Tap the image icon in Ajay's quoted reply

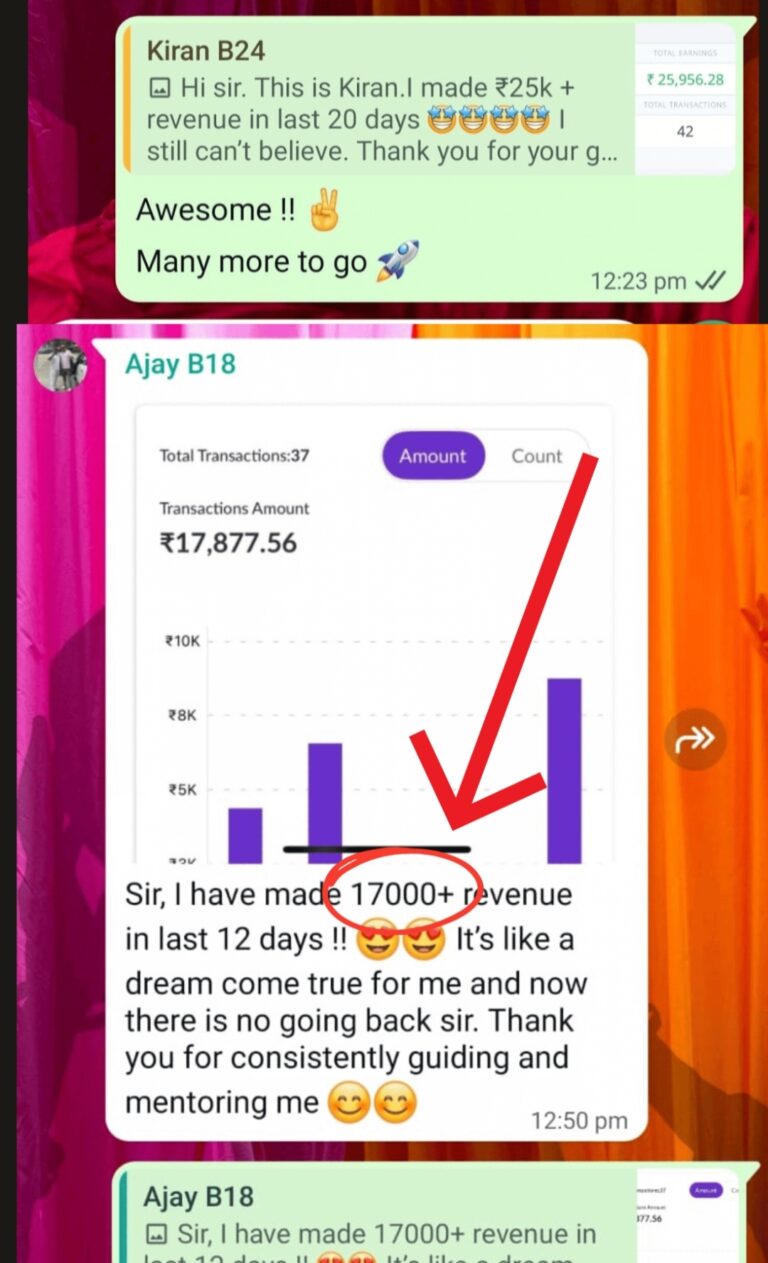pos(155,1234)
